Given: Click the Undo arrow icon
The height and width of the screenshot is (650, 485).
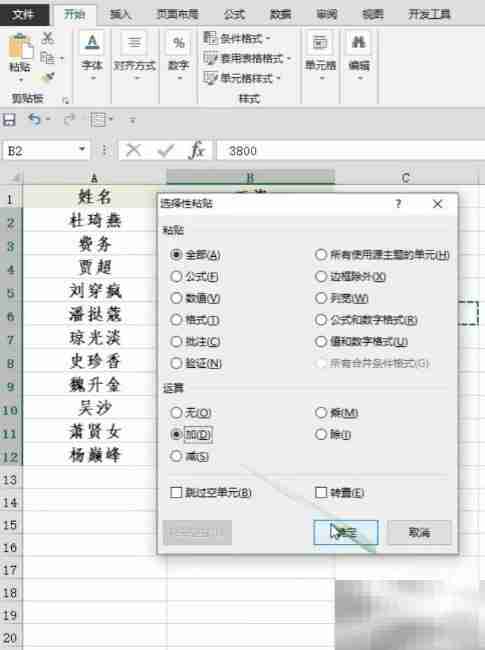Looking at the screenshot, I should [34, 120].
